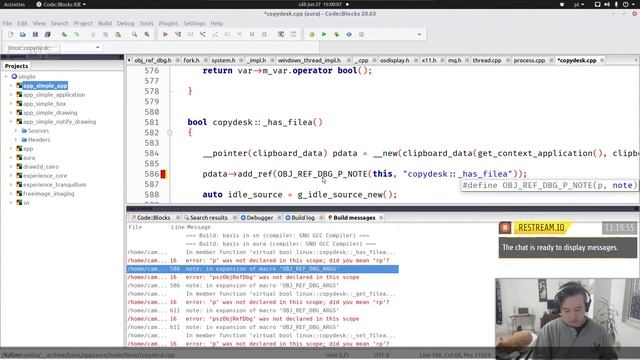
Task: Close the Build messages panel tab
Action: coord(381,218)
